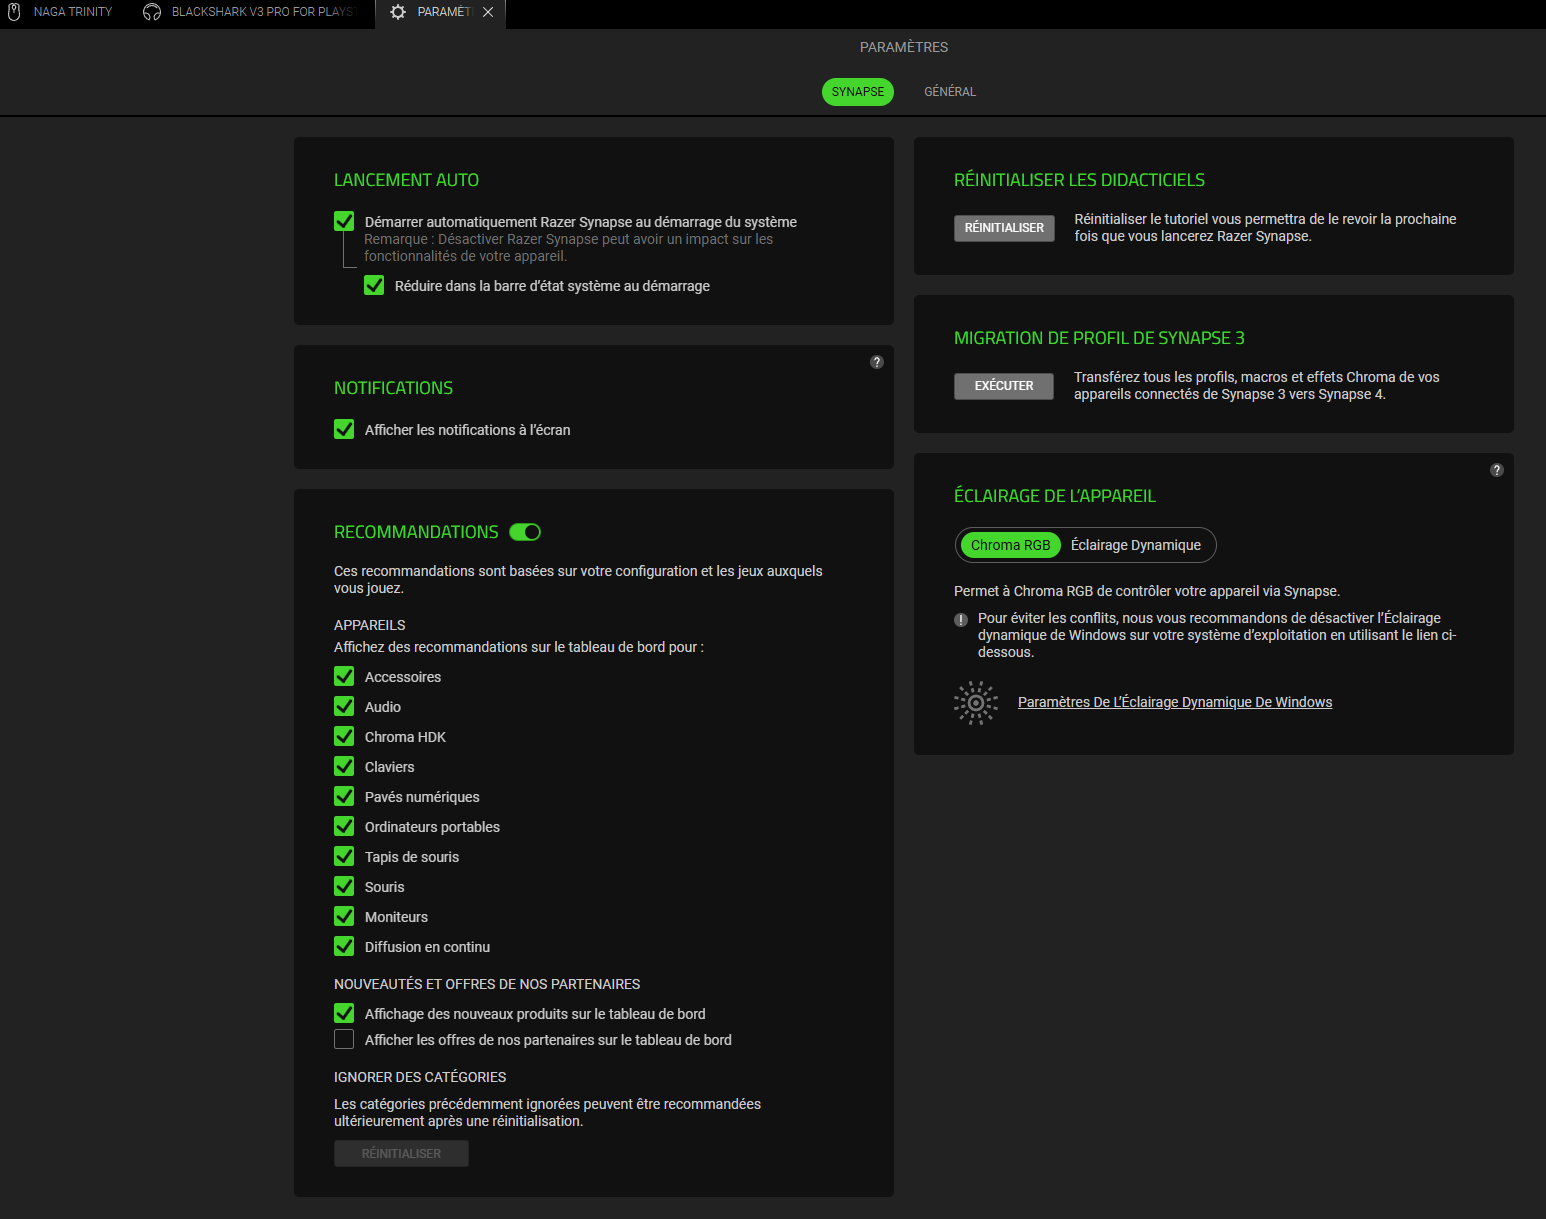Uncheck Diffusion en continu checkbox
The height and width of the screenshot is (1219, 1546).
(x=344, y=946)
